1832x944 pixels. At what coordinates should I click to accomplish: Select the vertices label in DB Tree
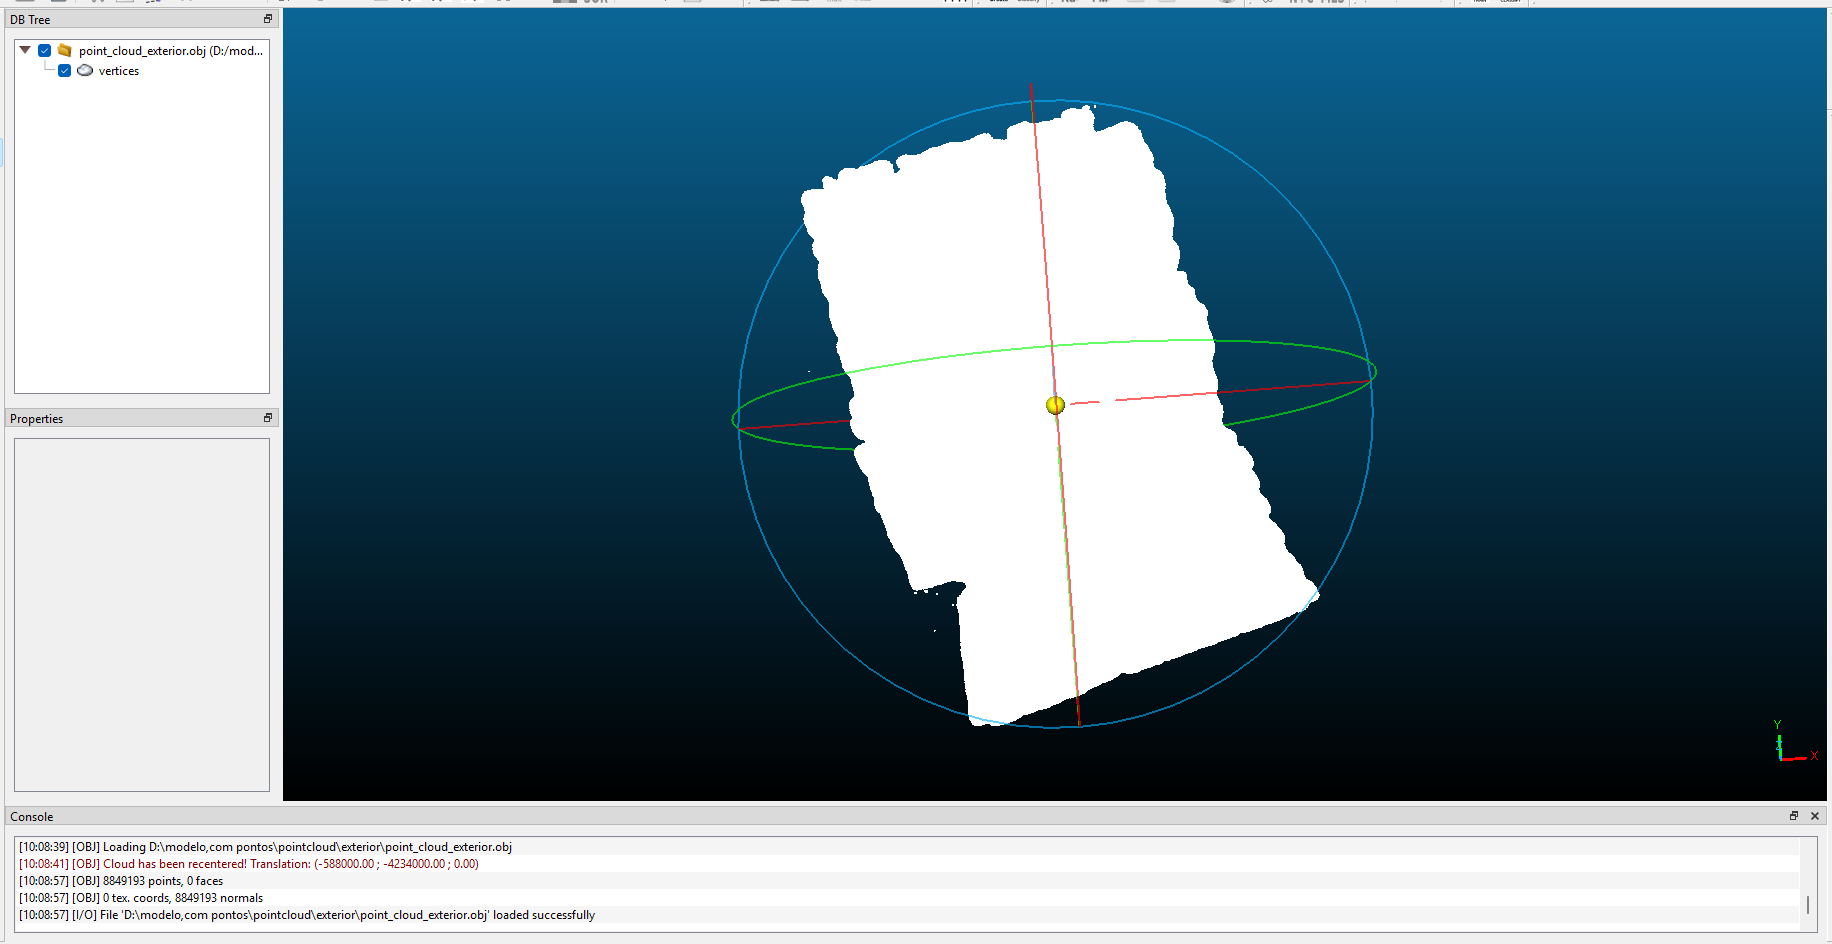tap(118, 71)
